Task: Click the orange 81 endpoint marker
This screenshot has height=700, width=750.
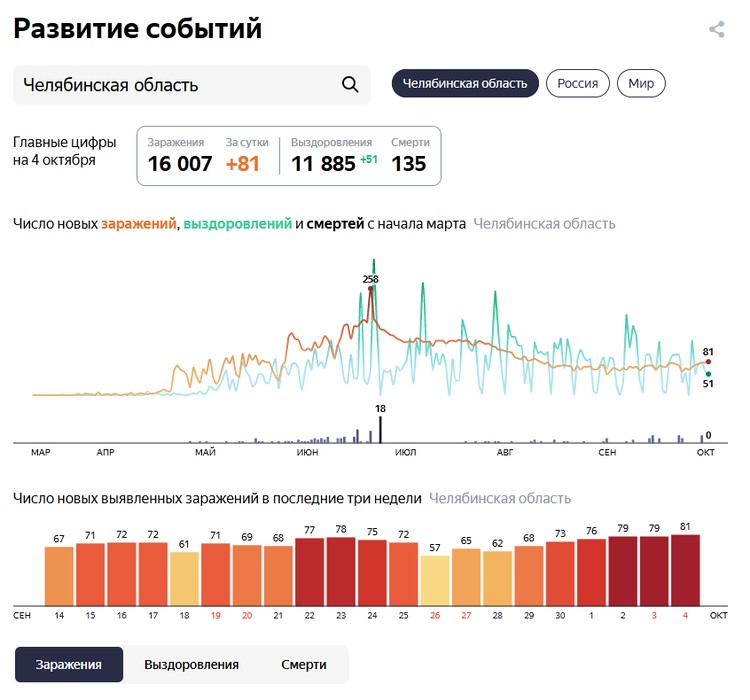Action: pos(708,362)
